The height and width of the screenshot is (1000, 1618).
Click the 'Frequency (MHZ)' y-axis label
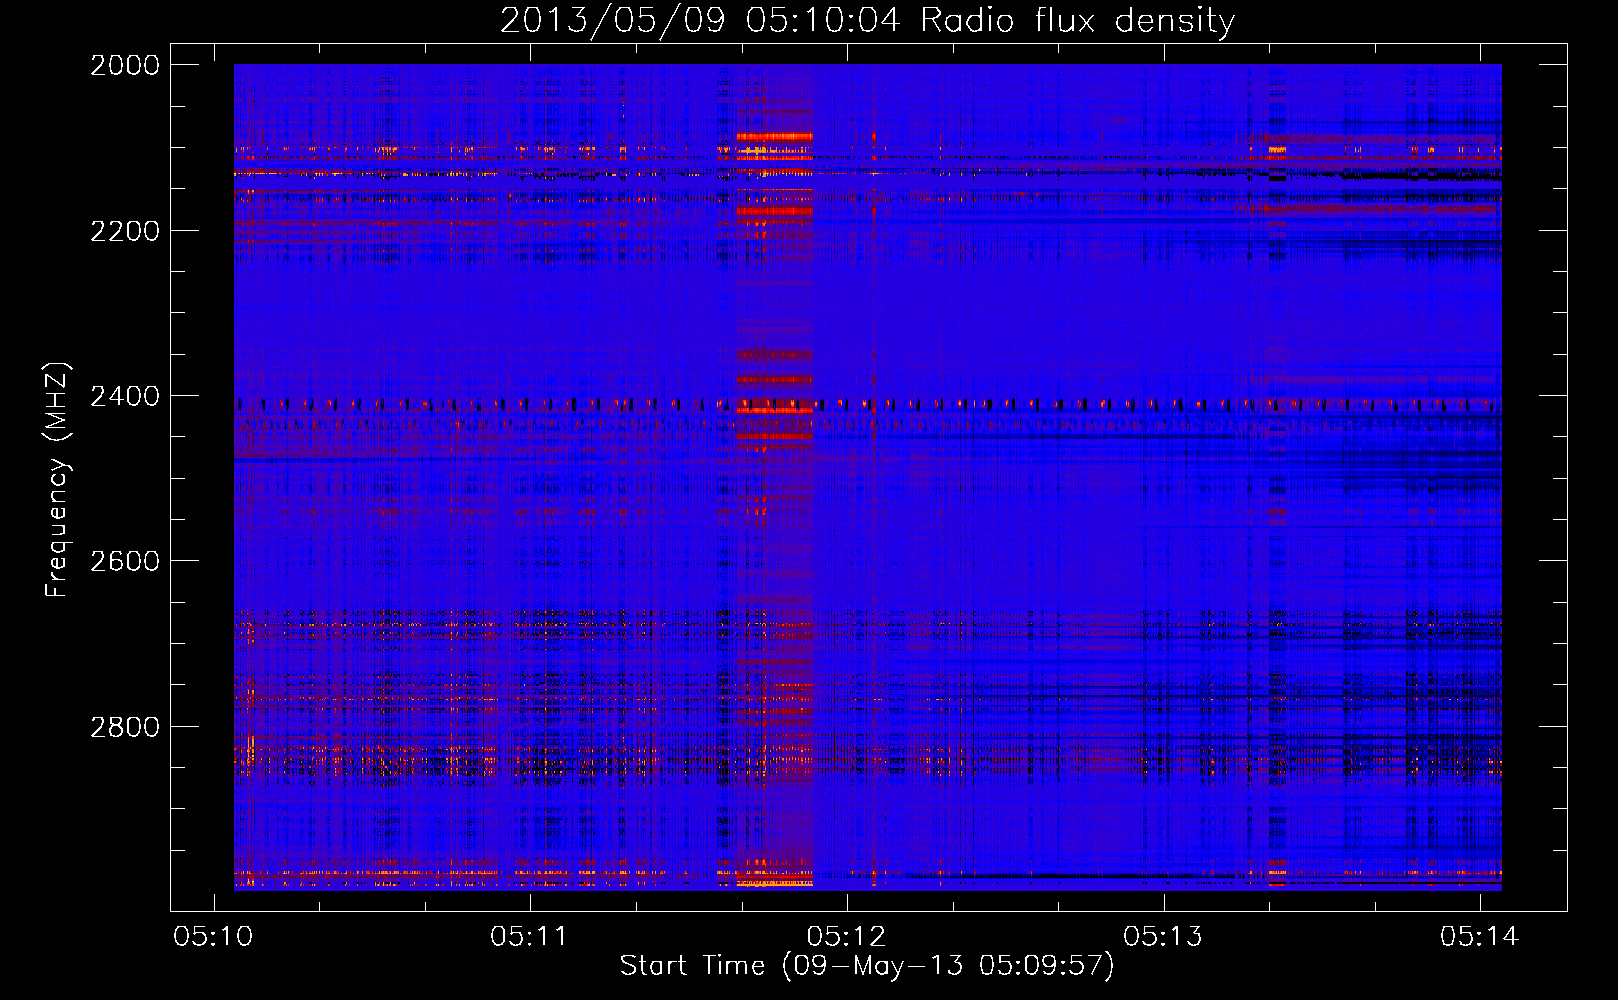pos(57,480)
